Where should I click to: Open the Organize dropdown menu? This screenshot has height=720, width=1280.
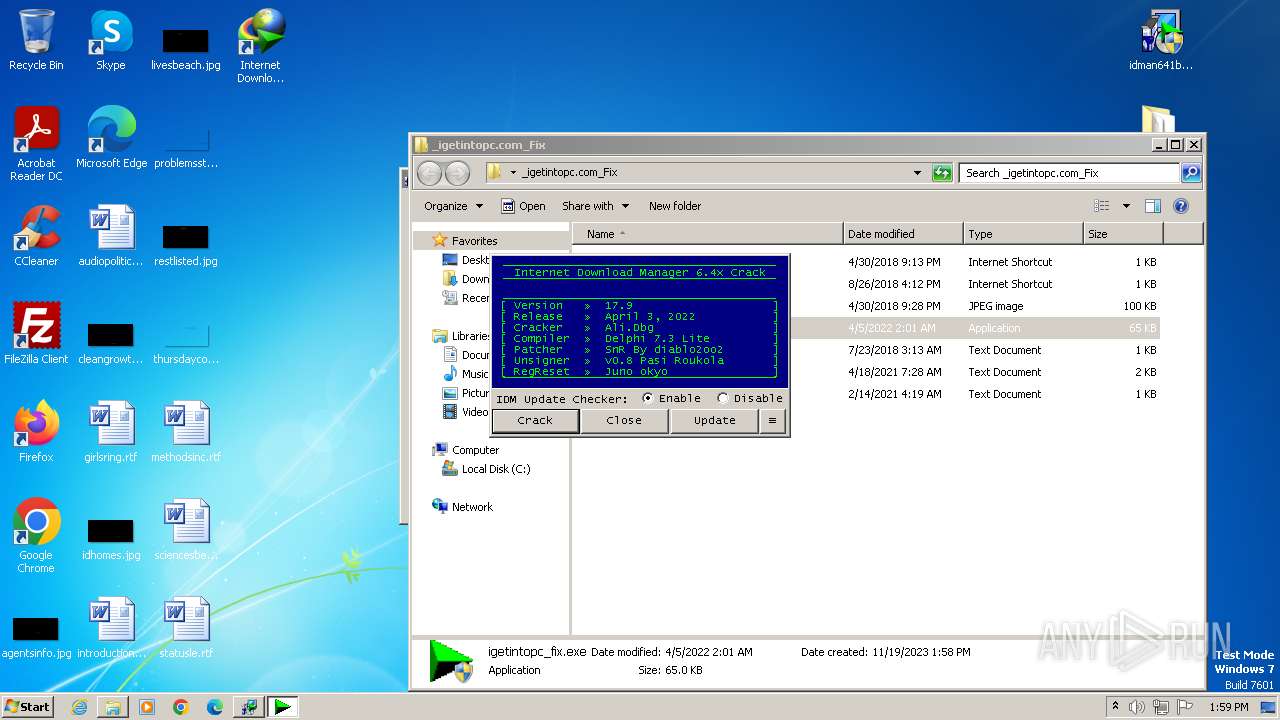[x=453, y=206]
